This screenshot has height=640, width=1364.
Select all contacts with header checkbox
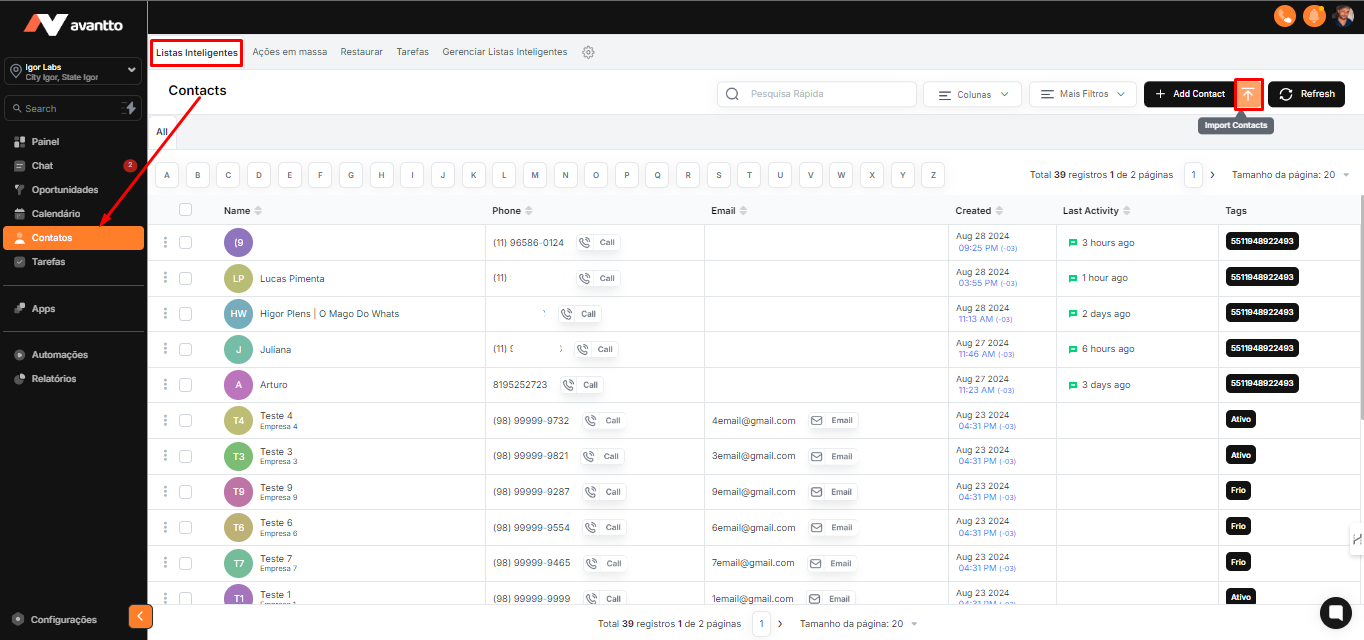click(x=185, y=210)
